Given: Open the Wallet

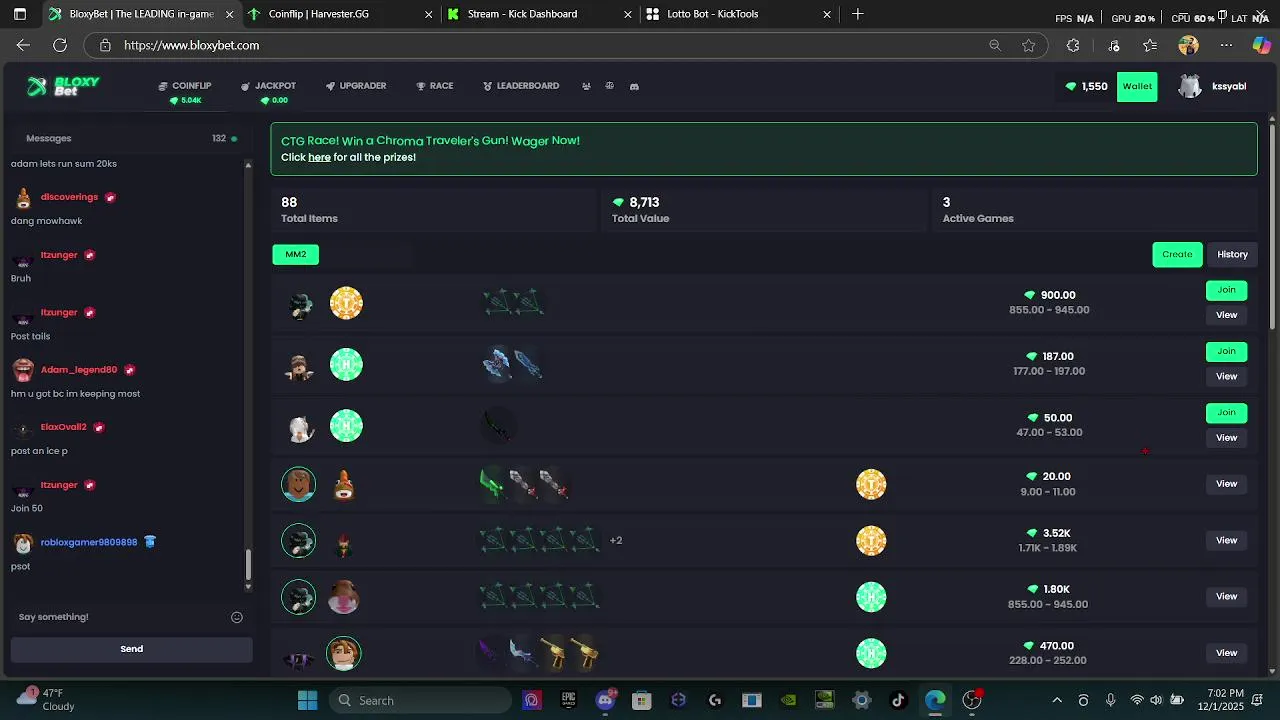Looking at the screenshot, I should (1137, 87).
